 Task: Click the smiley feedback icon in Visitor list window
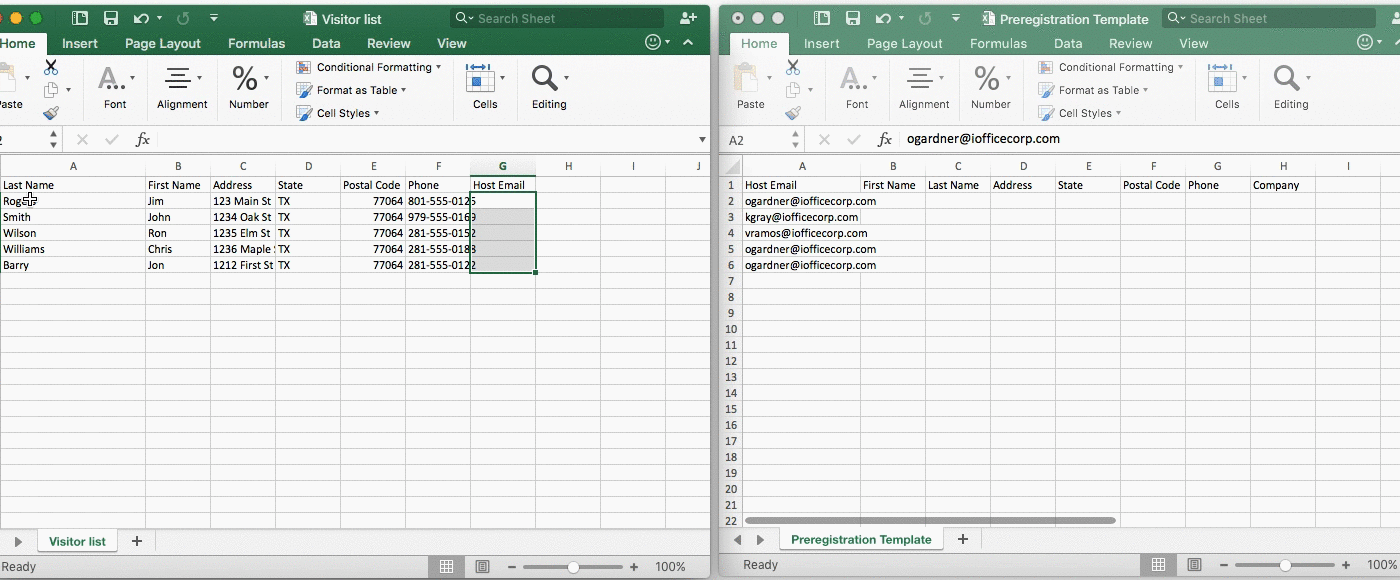(x=654, y=43)
